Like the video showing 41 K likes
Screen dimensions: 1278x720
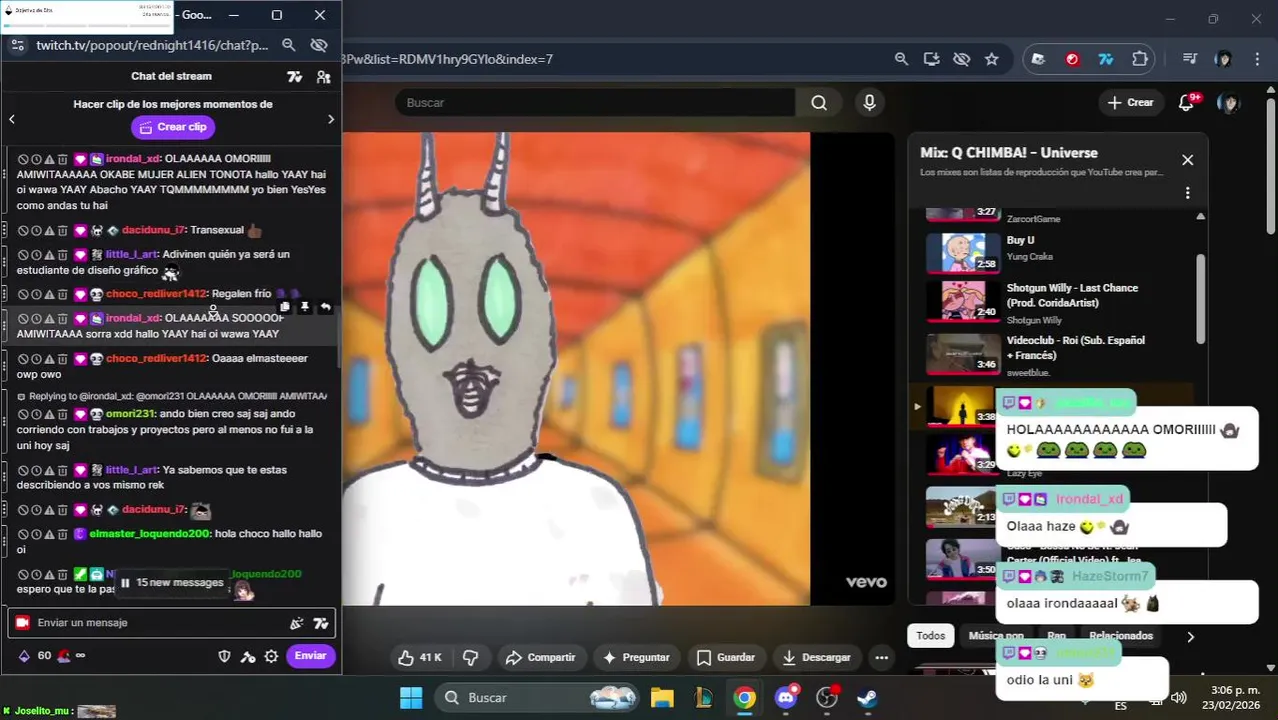420,658
